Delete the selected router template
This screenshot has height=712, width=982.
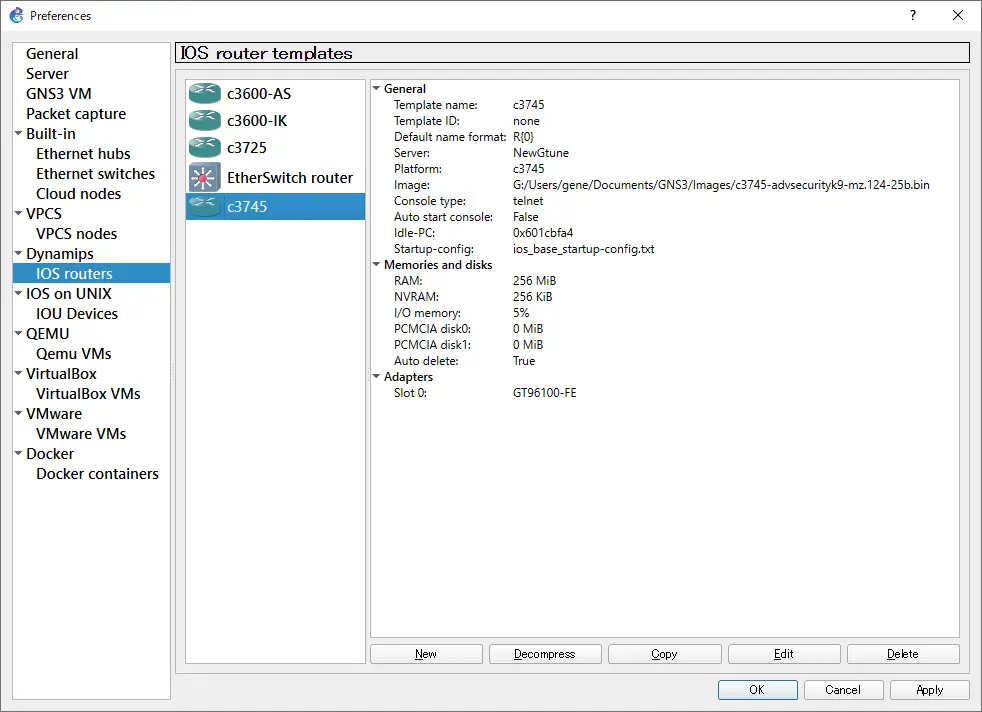point(903,654)
